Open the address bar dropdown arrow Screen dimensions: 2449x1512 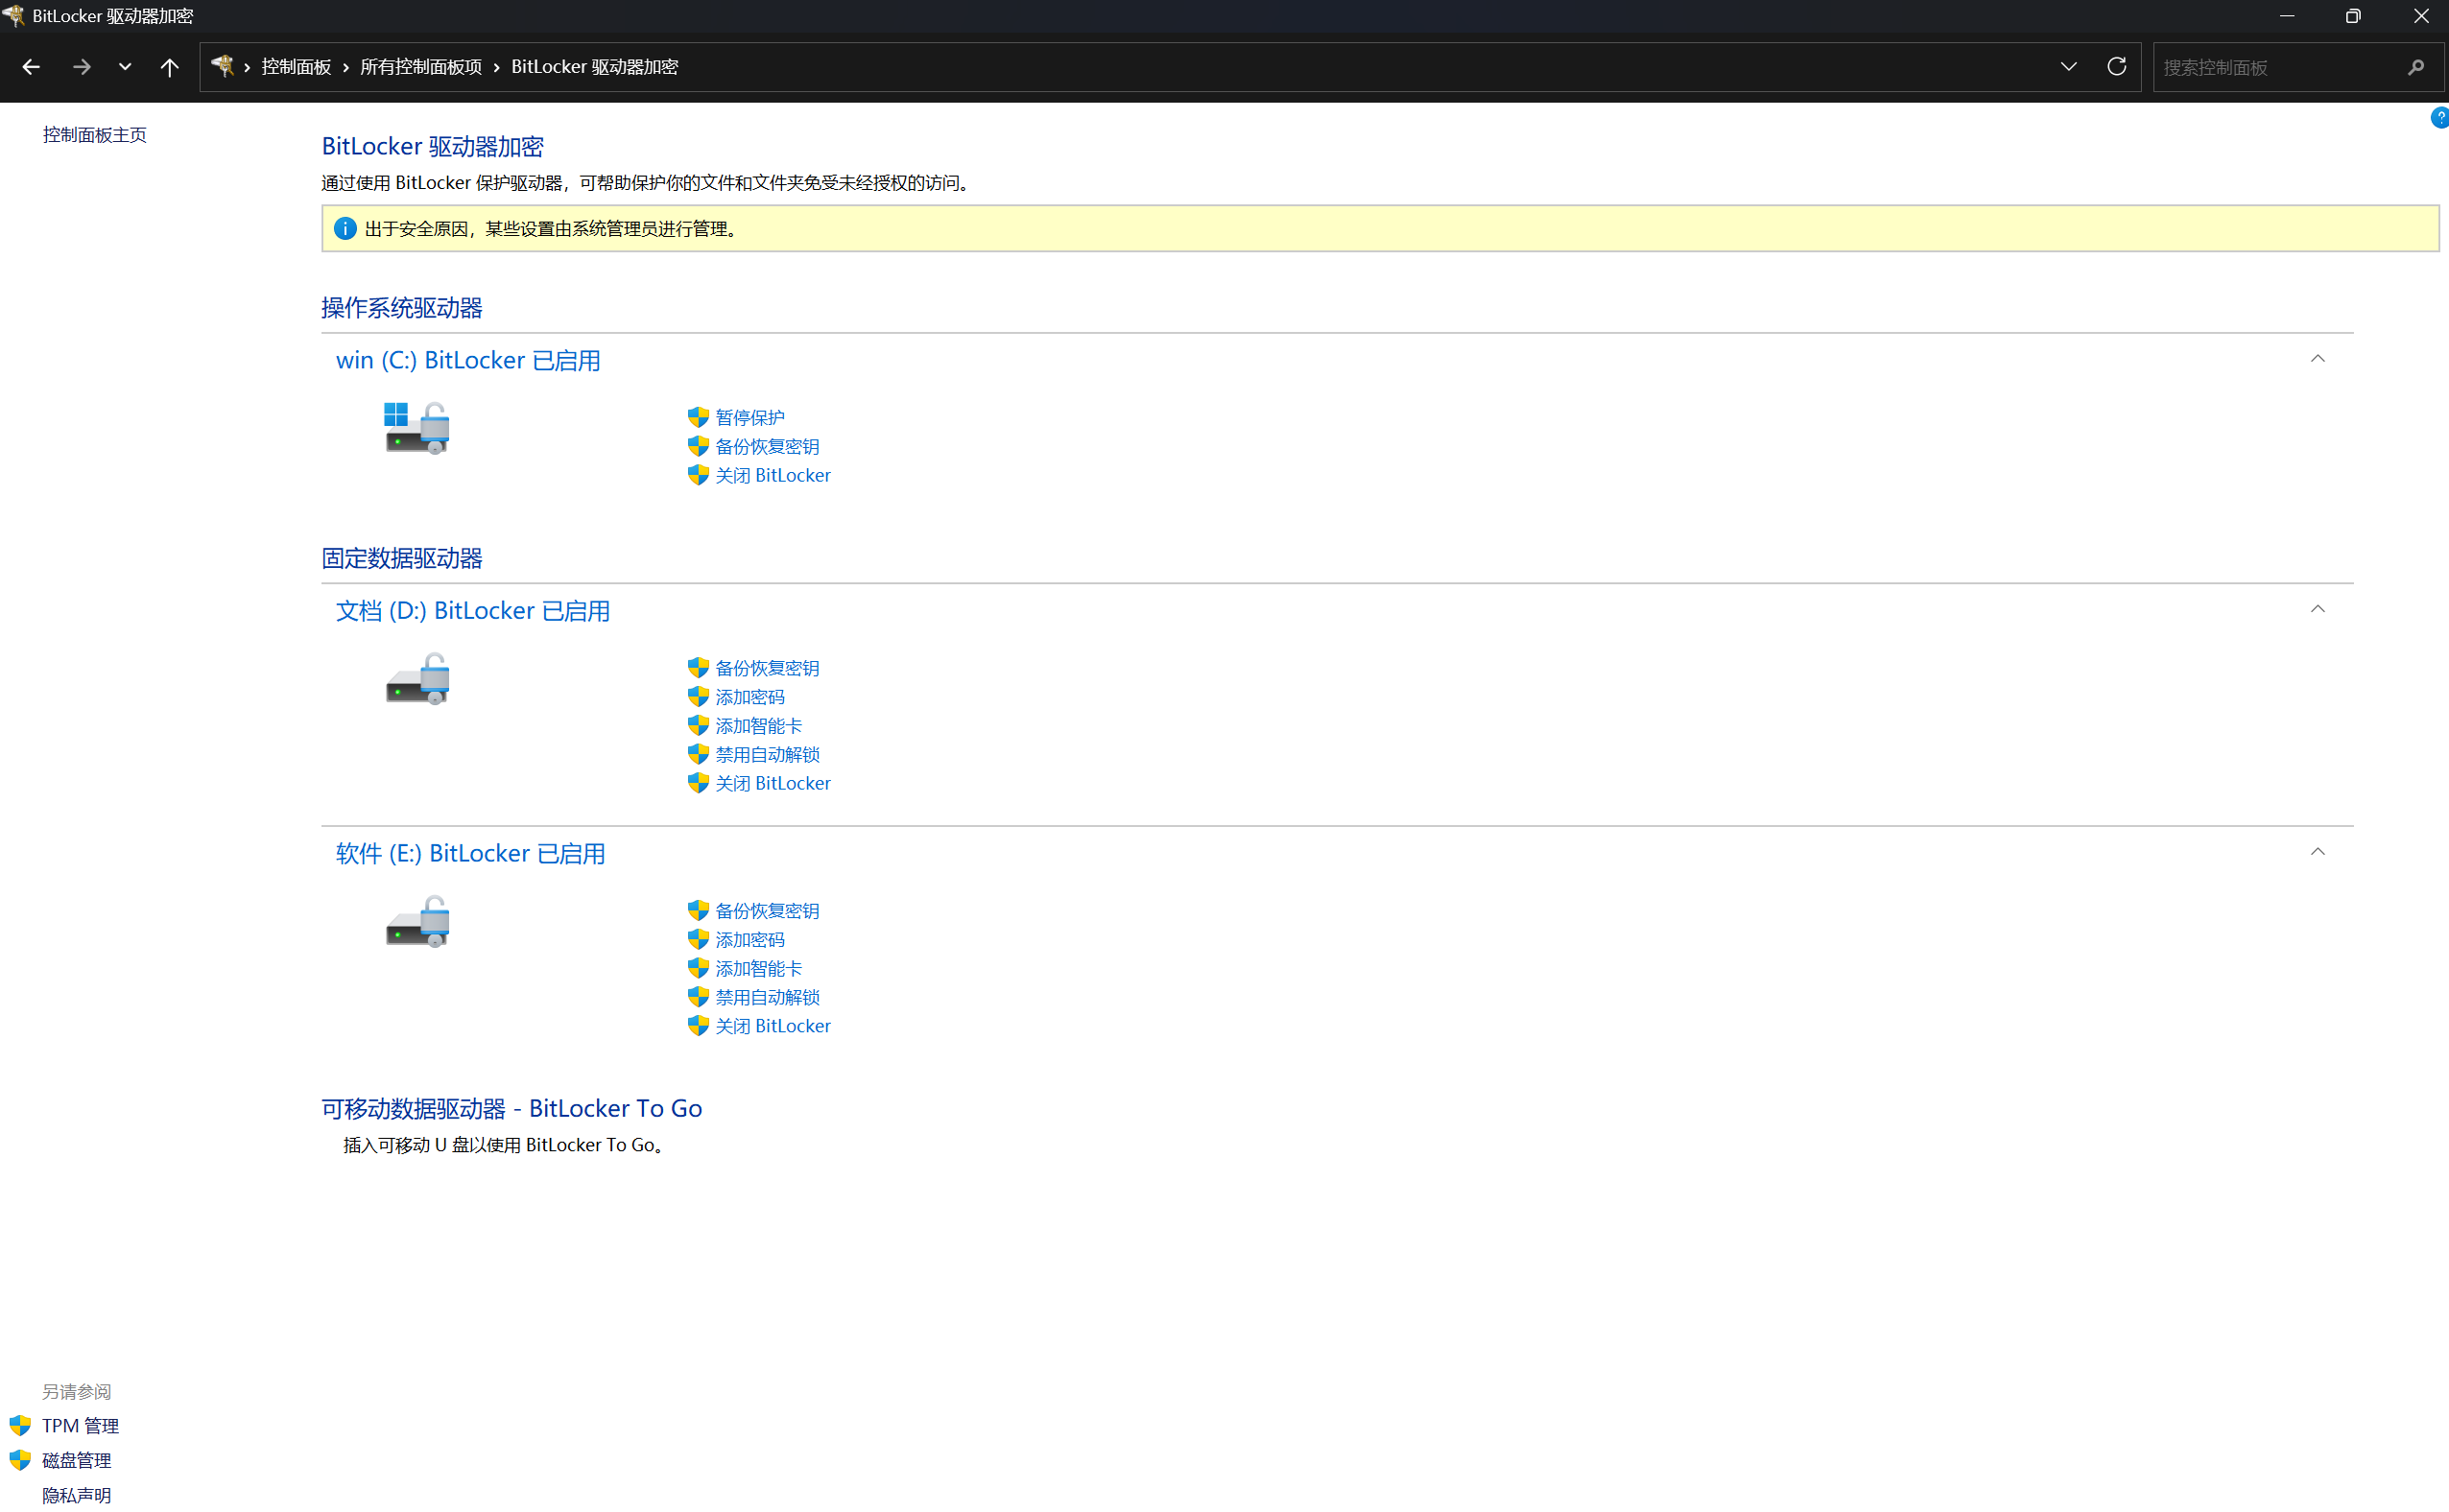2068,66
